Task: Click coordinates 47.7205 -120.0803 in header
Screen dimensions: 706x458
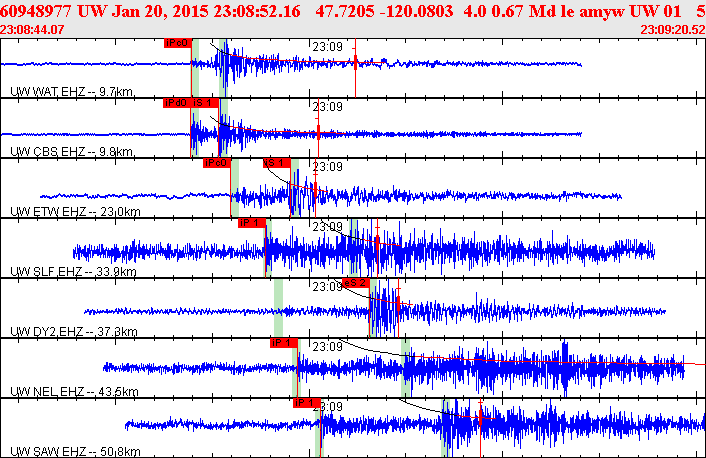Action: (x=384, y=11)
